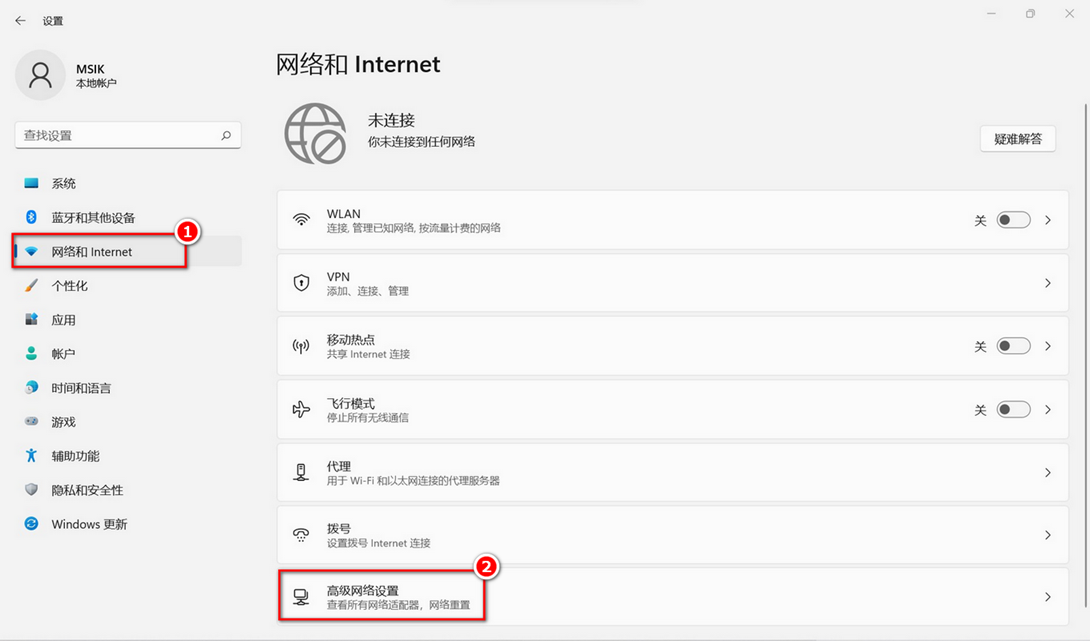Click the search magnifier icon
The image size is (1090, 641).
coord(226,135)
